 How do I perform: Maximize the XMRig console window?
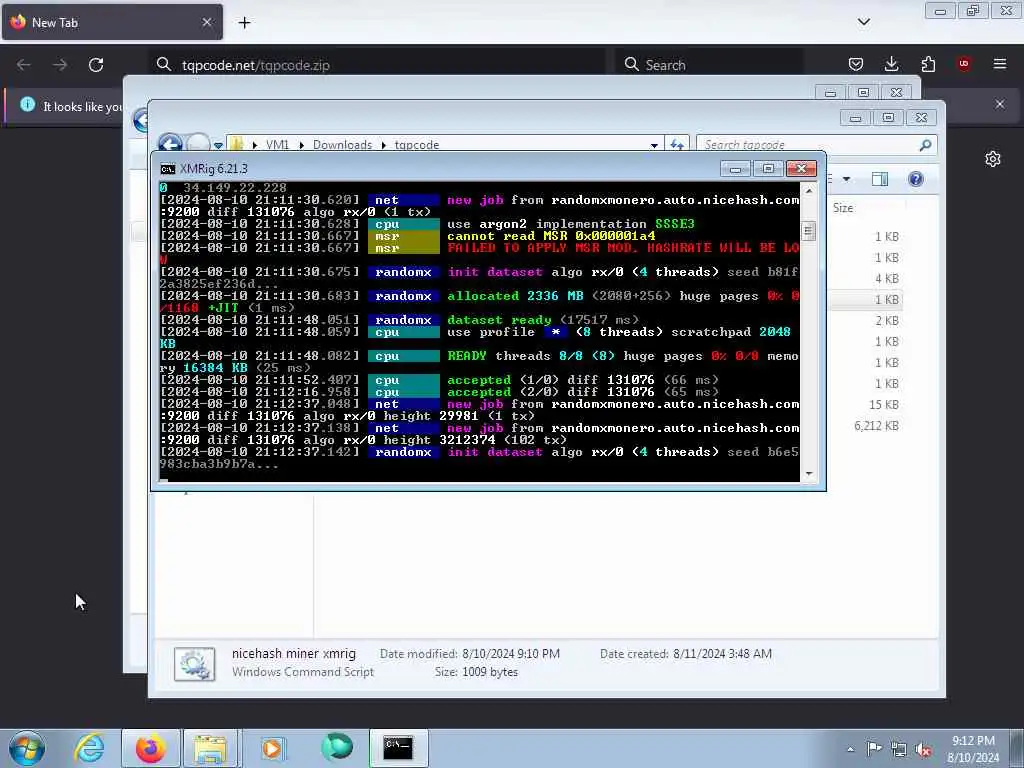point(768,169)
